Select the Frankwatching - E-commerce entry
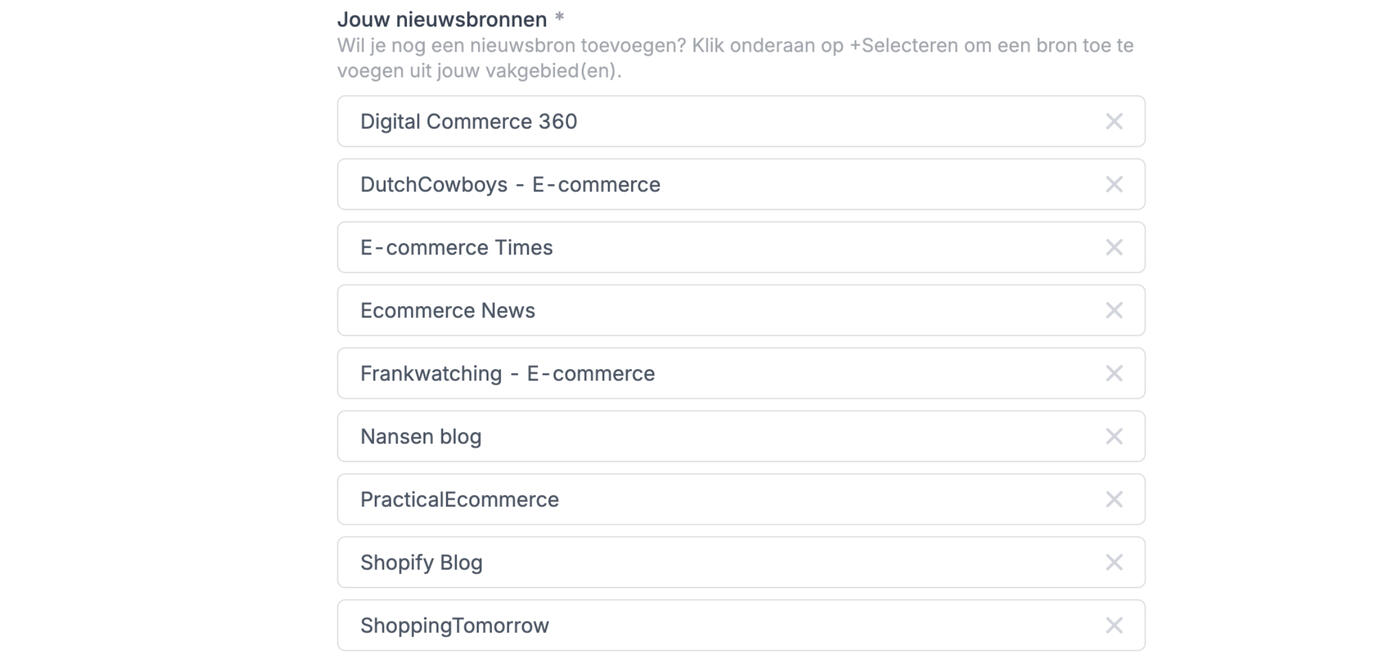 tap(507, 374)
